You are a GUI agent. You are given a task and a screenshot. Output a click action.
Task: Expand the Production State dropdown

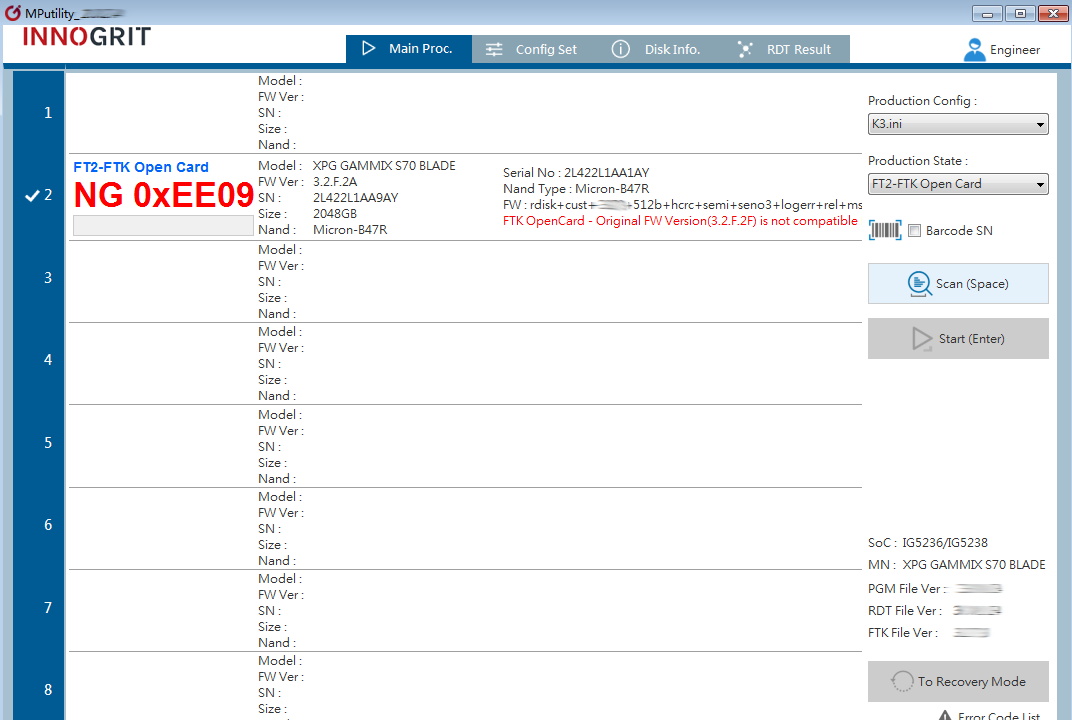pyautogui.click(x=958, y=184)
